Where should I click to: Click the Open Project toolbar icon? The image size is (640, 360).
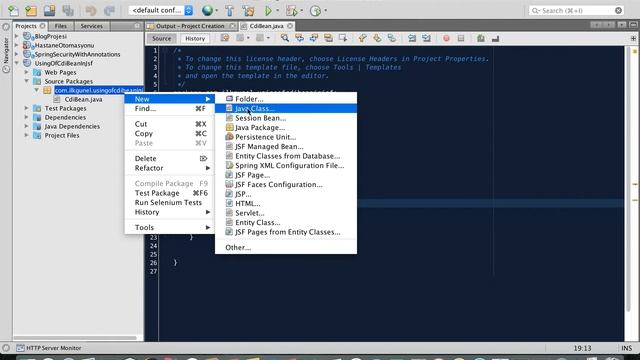click(49, 11)
